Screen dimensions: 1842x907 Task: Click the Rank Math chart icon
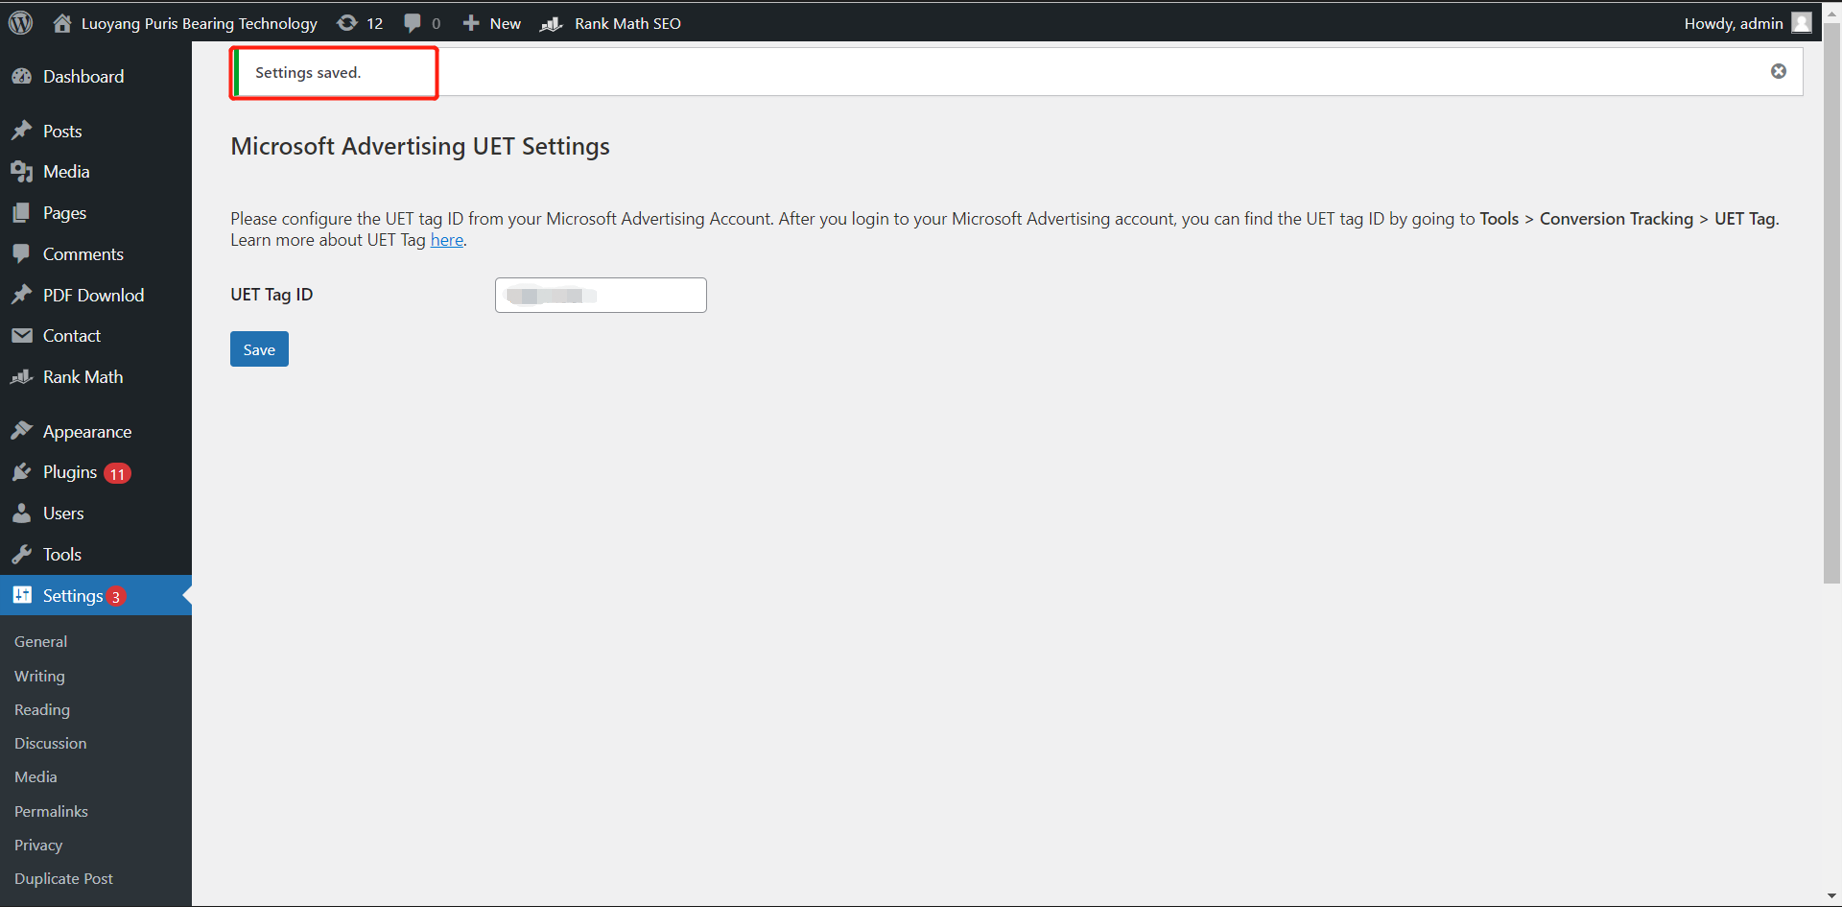[21, 377]
